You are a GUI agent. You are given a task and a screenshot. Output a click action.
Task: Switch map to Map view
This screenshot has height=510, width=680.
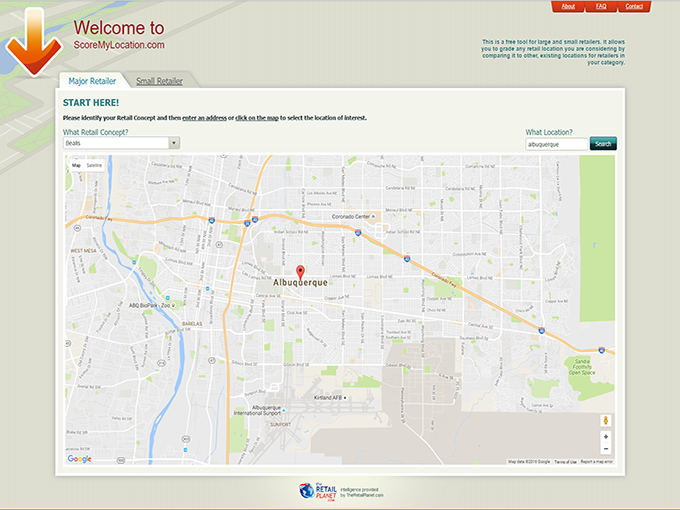(76, 165)
